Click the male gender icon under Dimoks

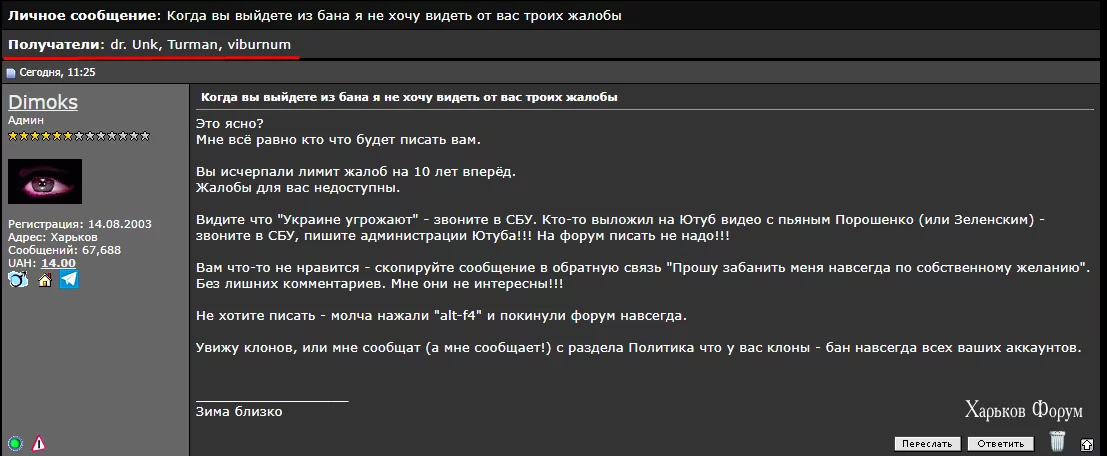pyautogui.click(x=18, y=280)
